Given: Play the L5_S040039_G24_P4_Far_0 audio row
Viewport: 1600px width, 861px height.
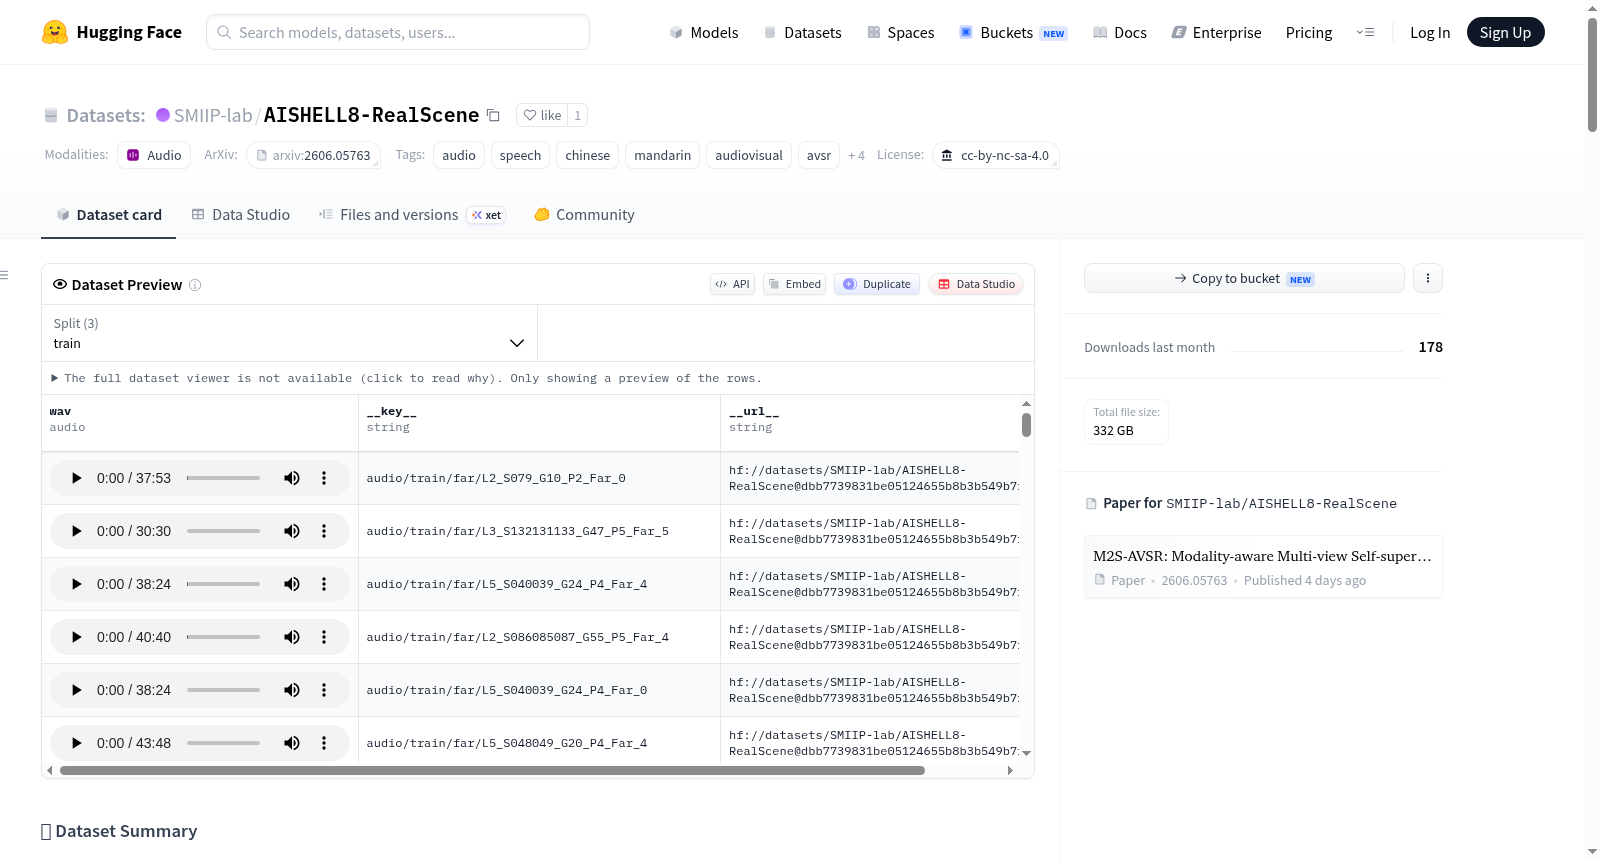Looking at the screenshot, I should pos(76,690).
